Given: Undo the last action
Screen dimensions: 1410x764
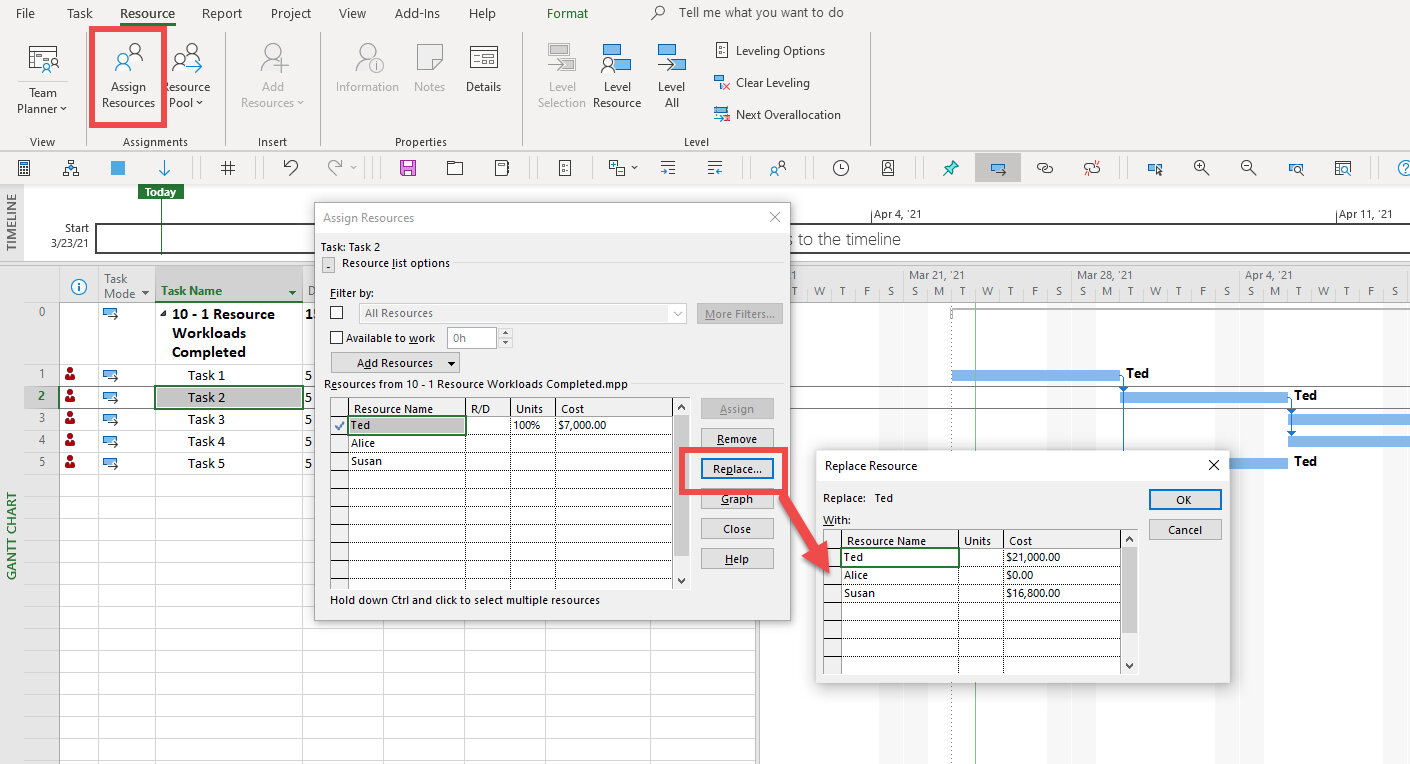Looking at the screenshot, I should tap(290, 168).
